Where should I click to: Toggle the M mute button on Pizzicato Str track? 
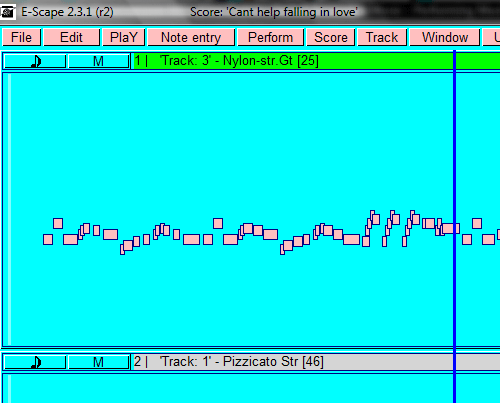coord(99,362)
